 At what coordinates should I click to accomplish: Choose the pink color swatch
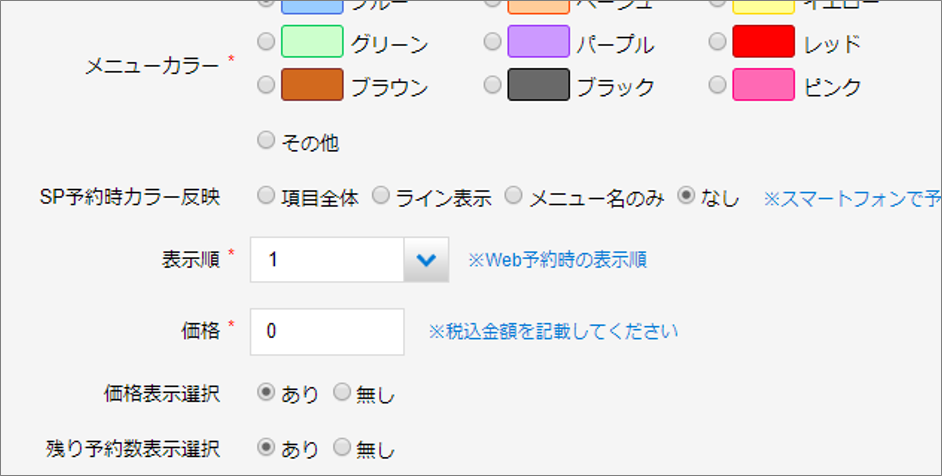[763, 86]
